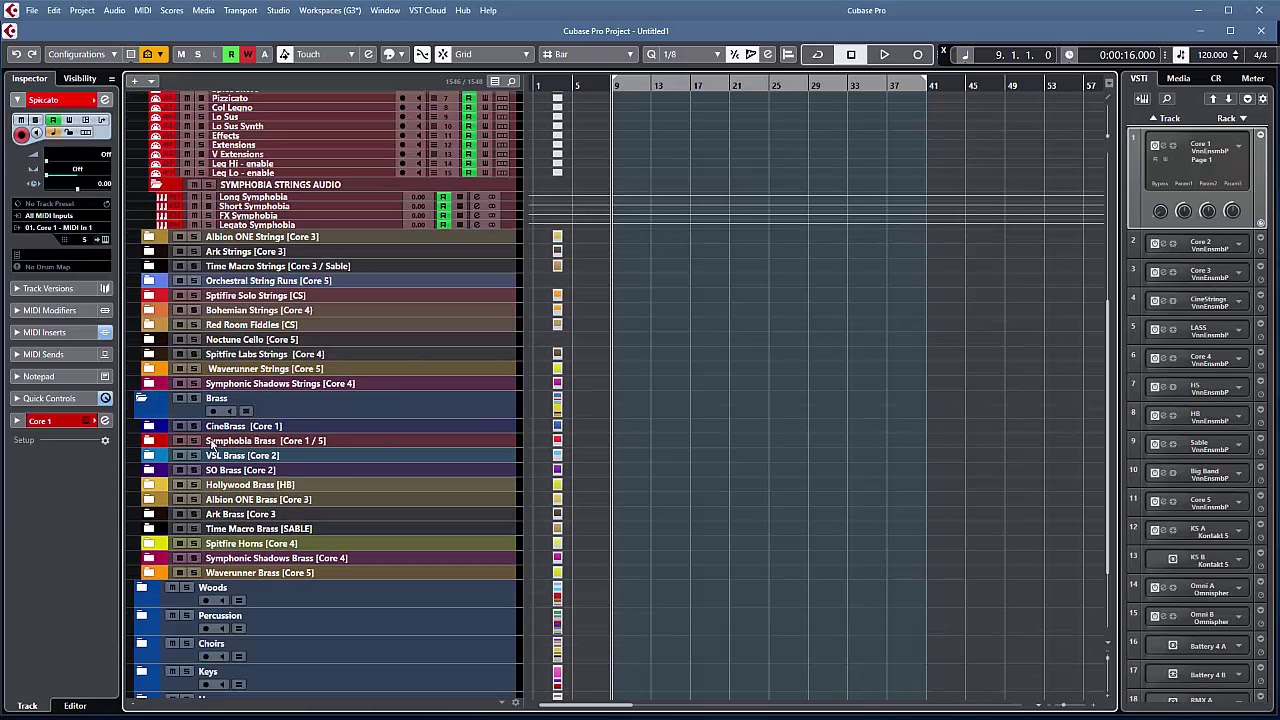Solo the Ark Brass [Core 3] track
Screen dimensions: 1280x720
(193, 514)
